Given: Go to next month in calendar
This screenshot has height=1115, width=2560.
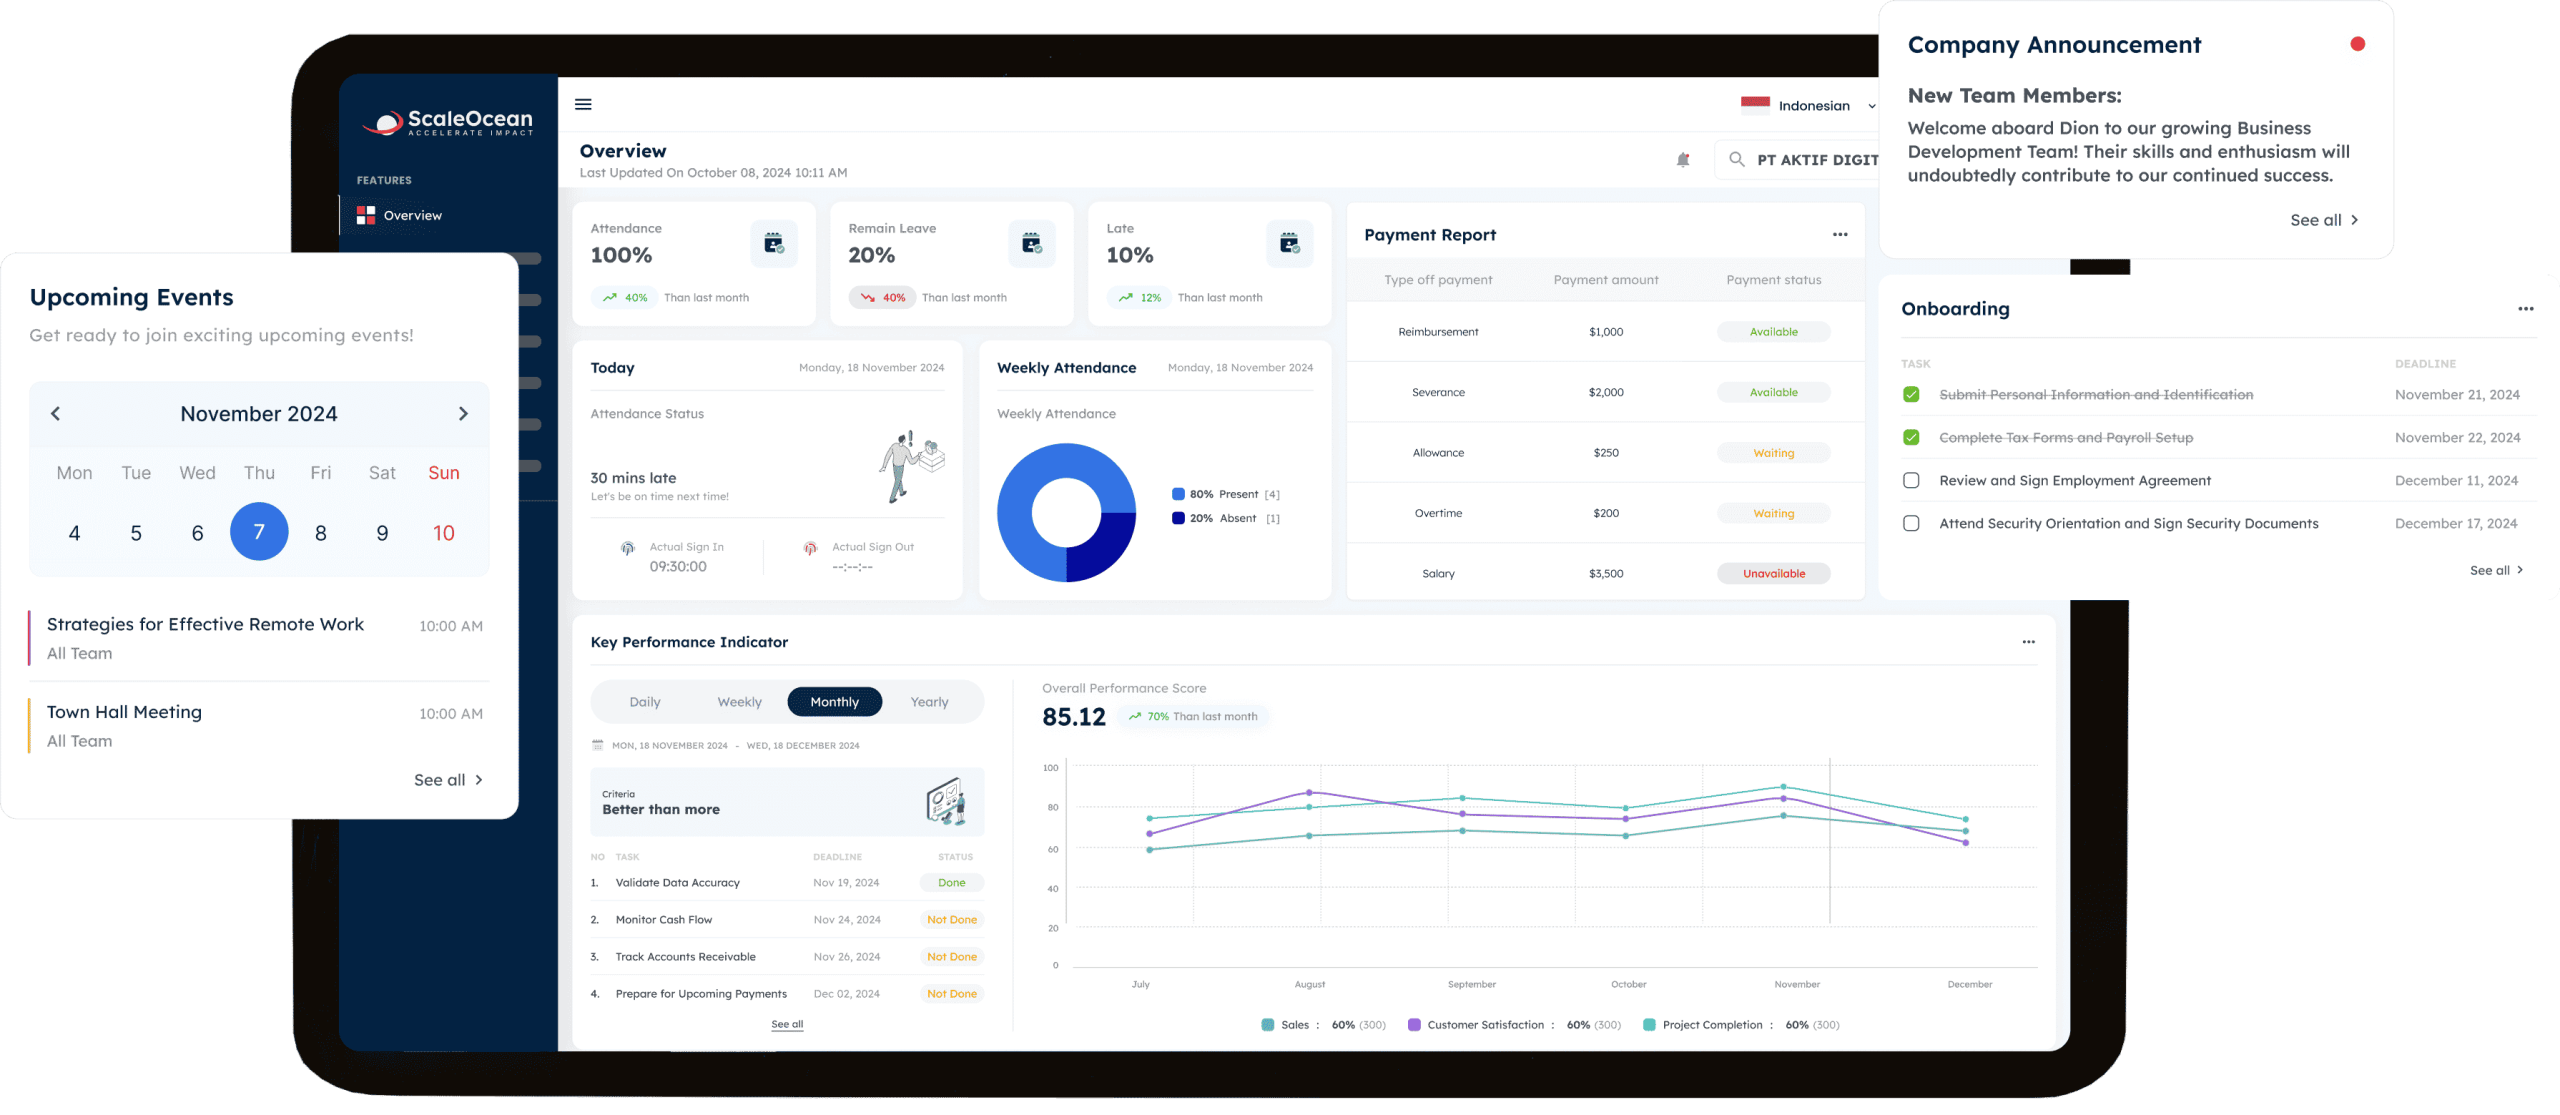Looking at the screenshot, I should (463, 414).
